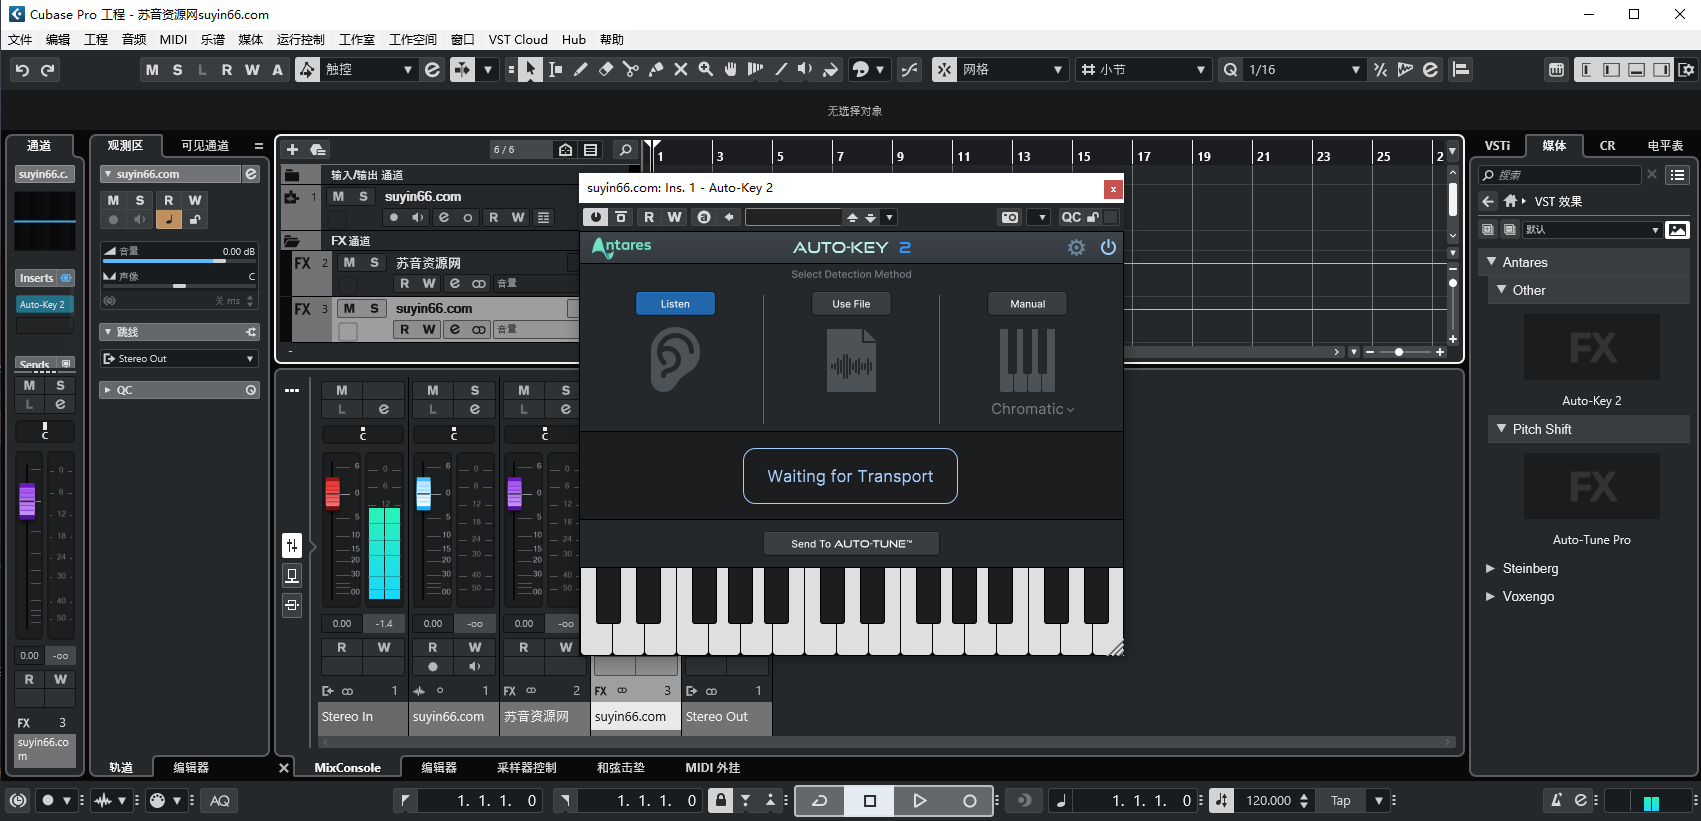This screenshot has height=821, width=1701.
Task: Toggle global Mute M button in toolbar
Action: click(x=152, y=70)
